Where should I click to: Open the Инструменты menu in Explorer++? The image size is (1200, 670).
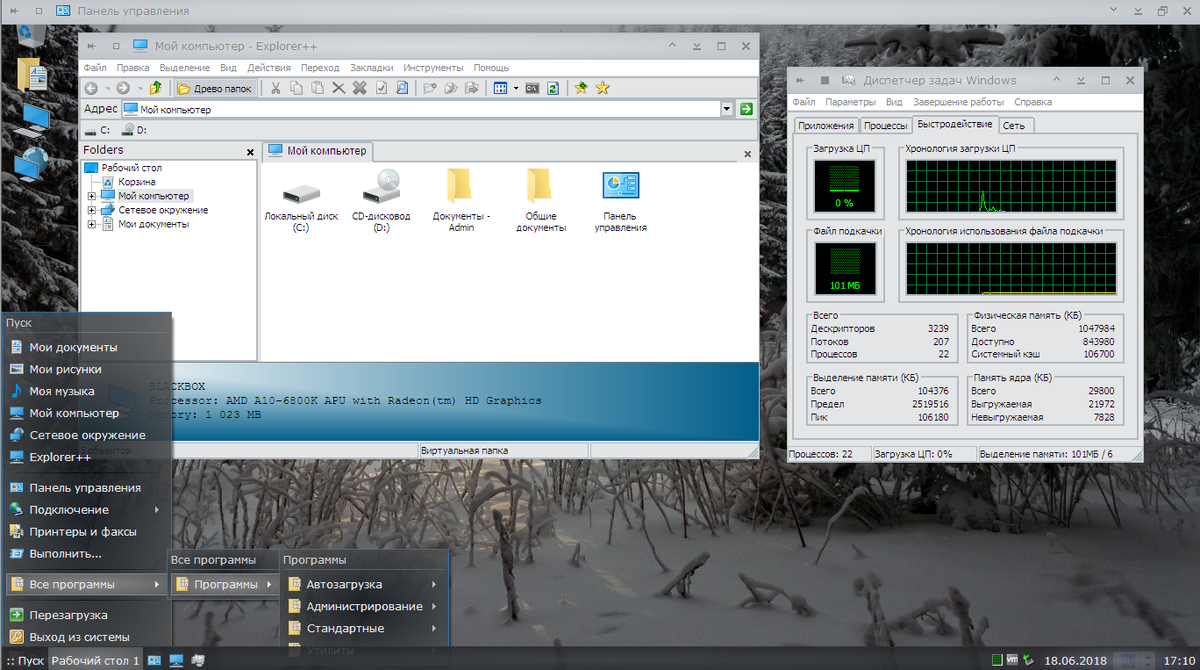pos(434,67)
